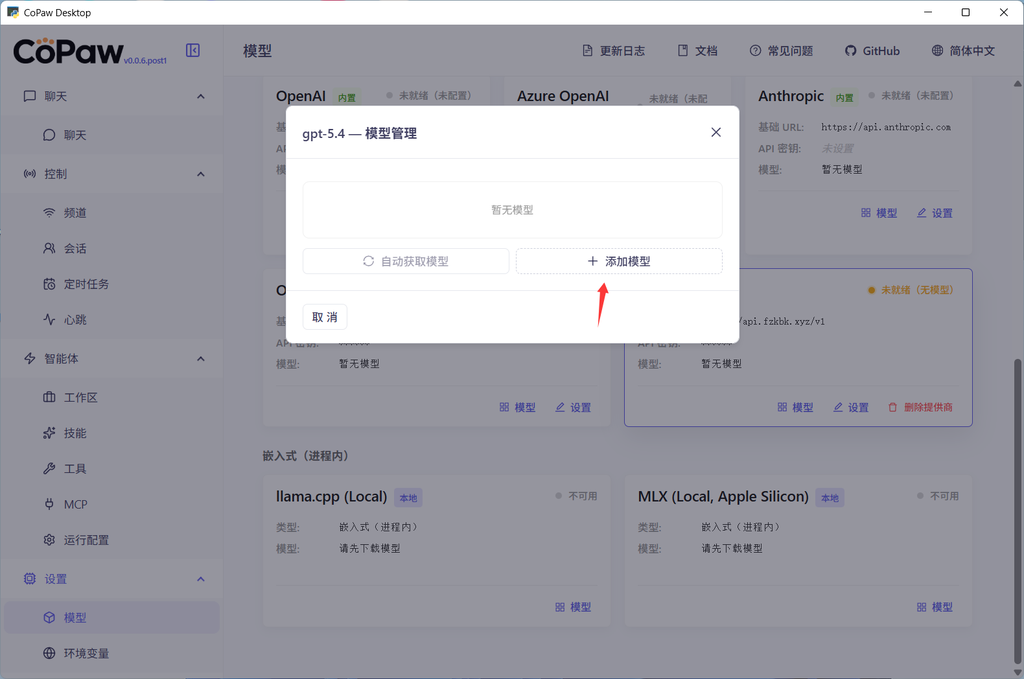Collapse the 设置 sidebar section
Screen dimensions: 1024x679
pos(200,579)
